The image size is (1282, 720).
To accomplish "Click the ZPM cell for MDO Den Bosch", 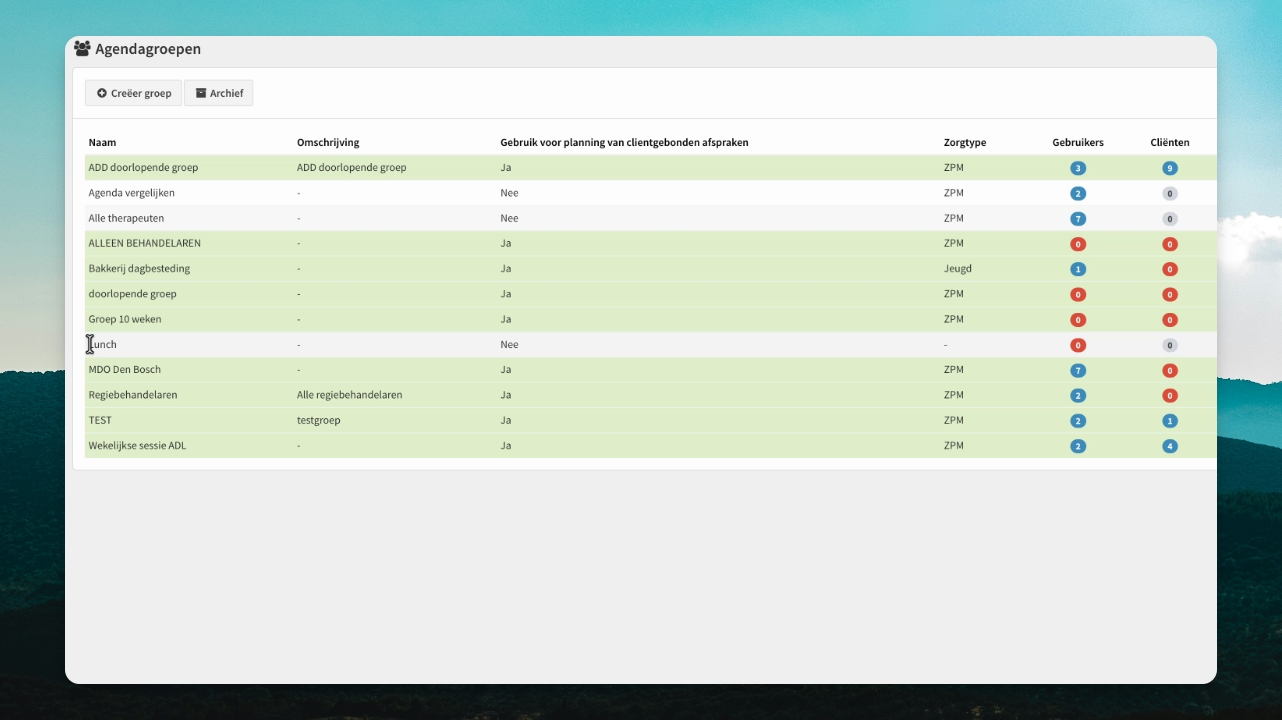I will (954, 370).
